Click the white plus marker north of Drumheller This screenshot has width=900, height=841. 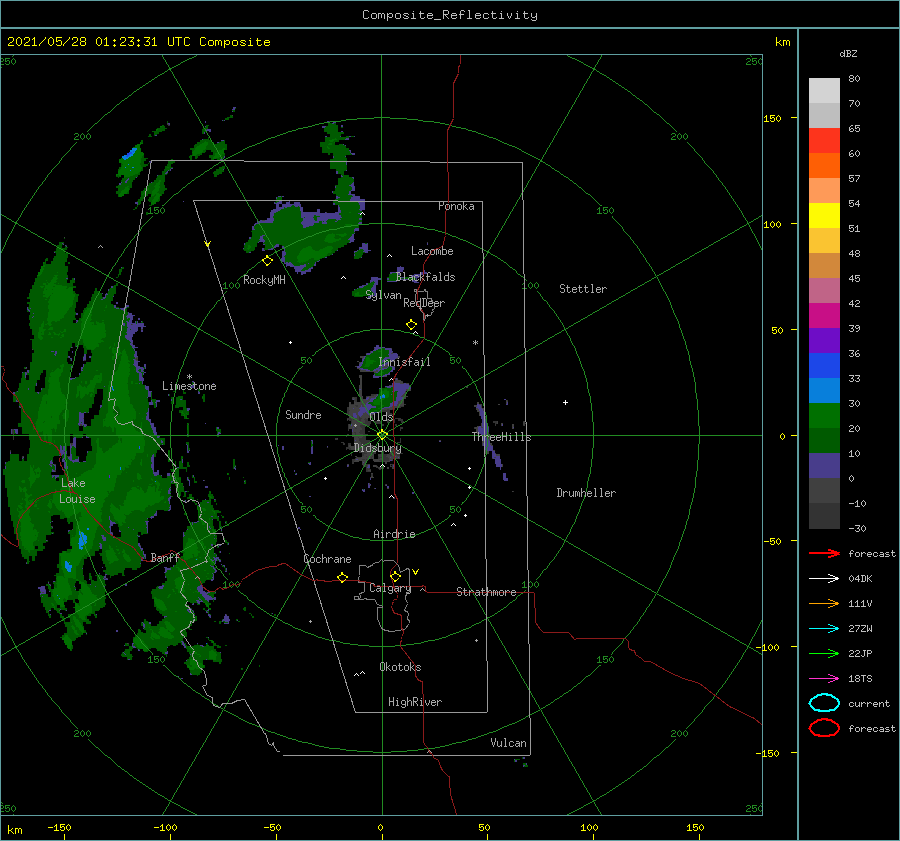click(x=565, y=402)
